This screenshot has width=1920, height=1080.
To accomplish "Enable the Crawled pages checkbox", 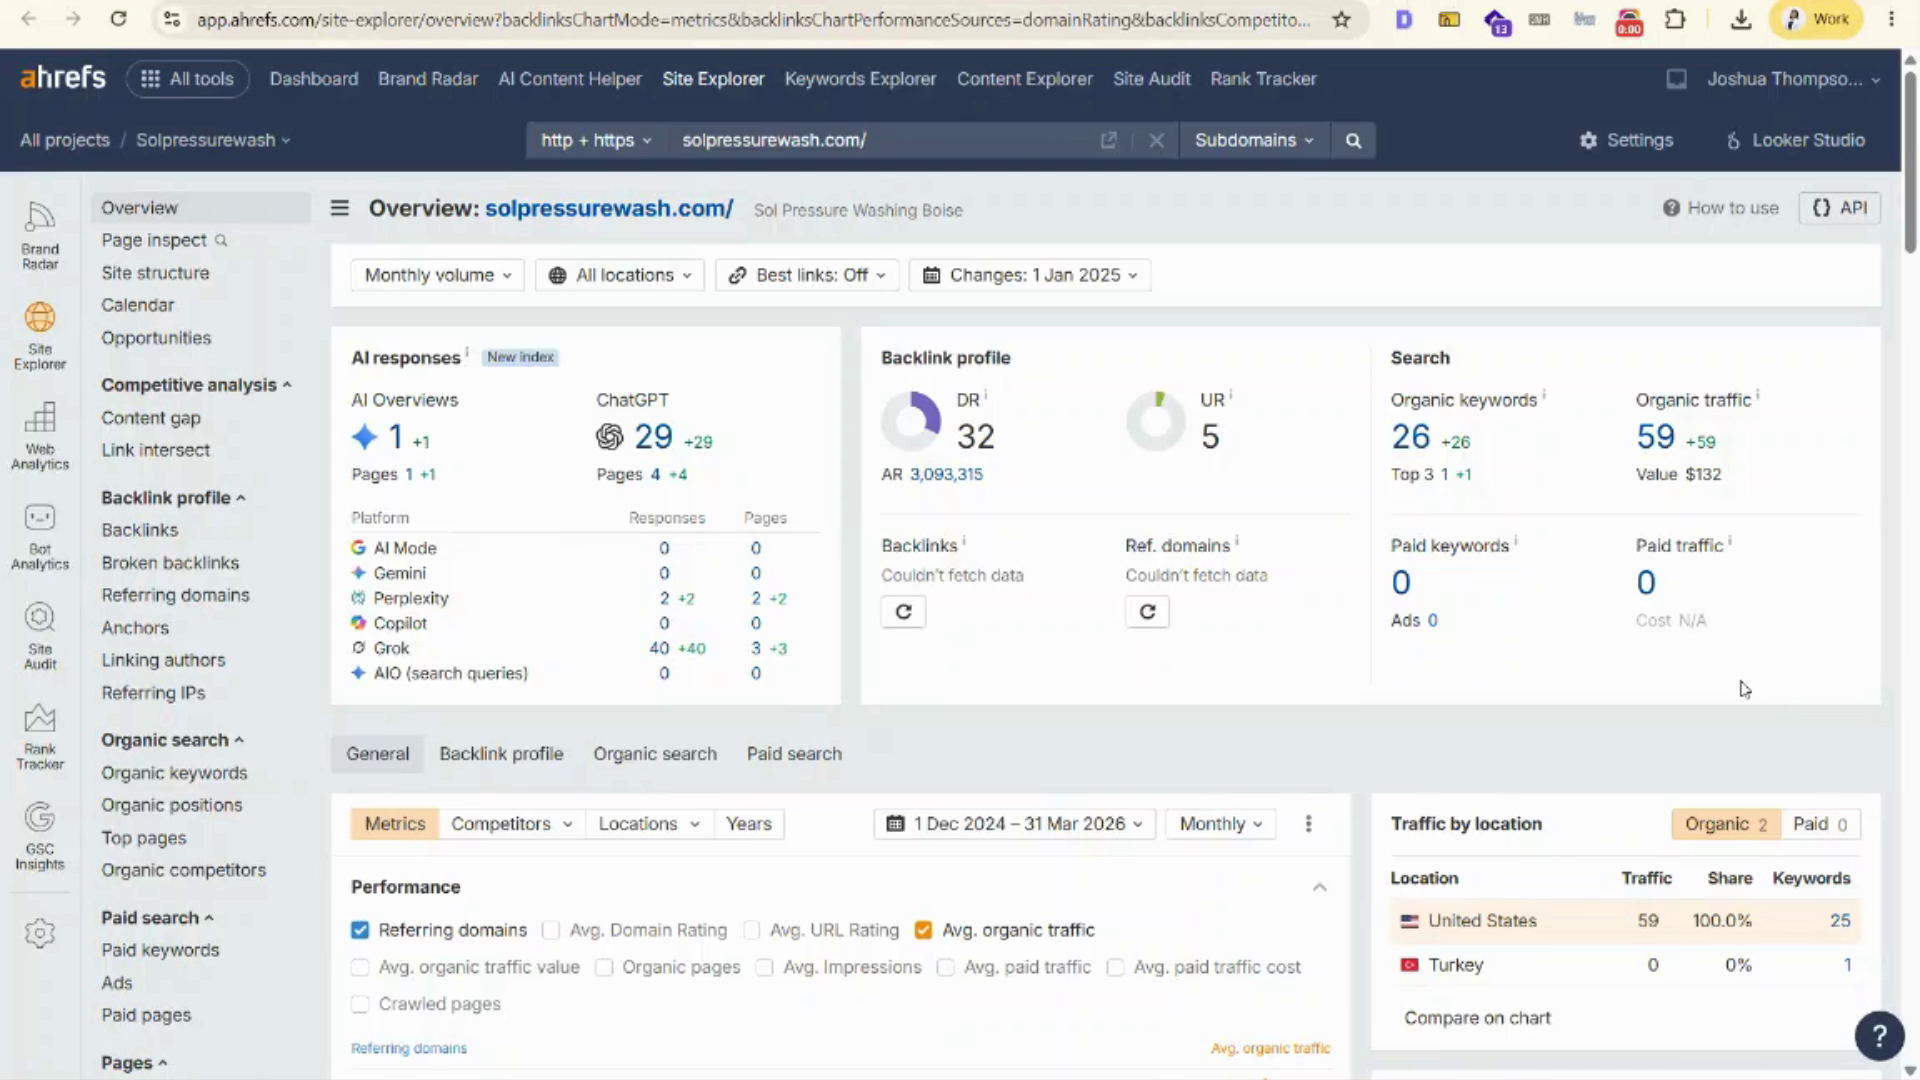I will point(360,1004).
